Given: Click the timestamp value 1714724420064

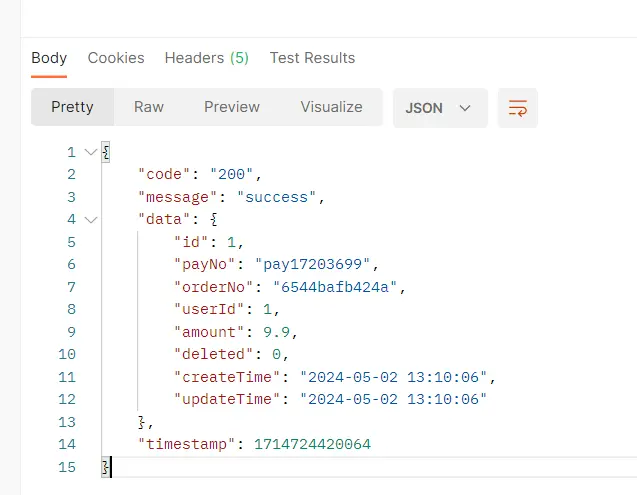Looking at the screenshot, I should (313, 444).
